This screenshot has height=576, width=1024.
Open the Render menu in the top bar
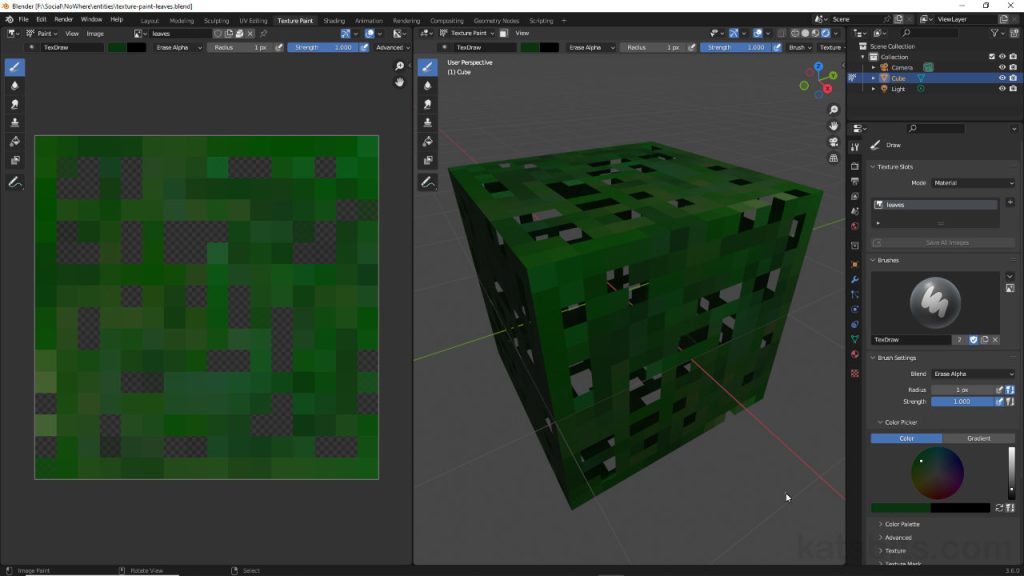(x=64, y=20)
